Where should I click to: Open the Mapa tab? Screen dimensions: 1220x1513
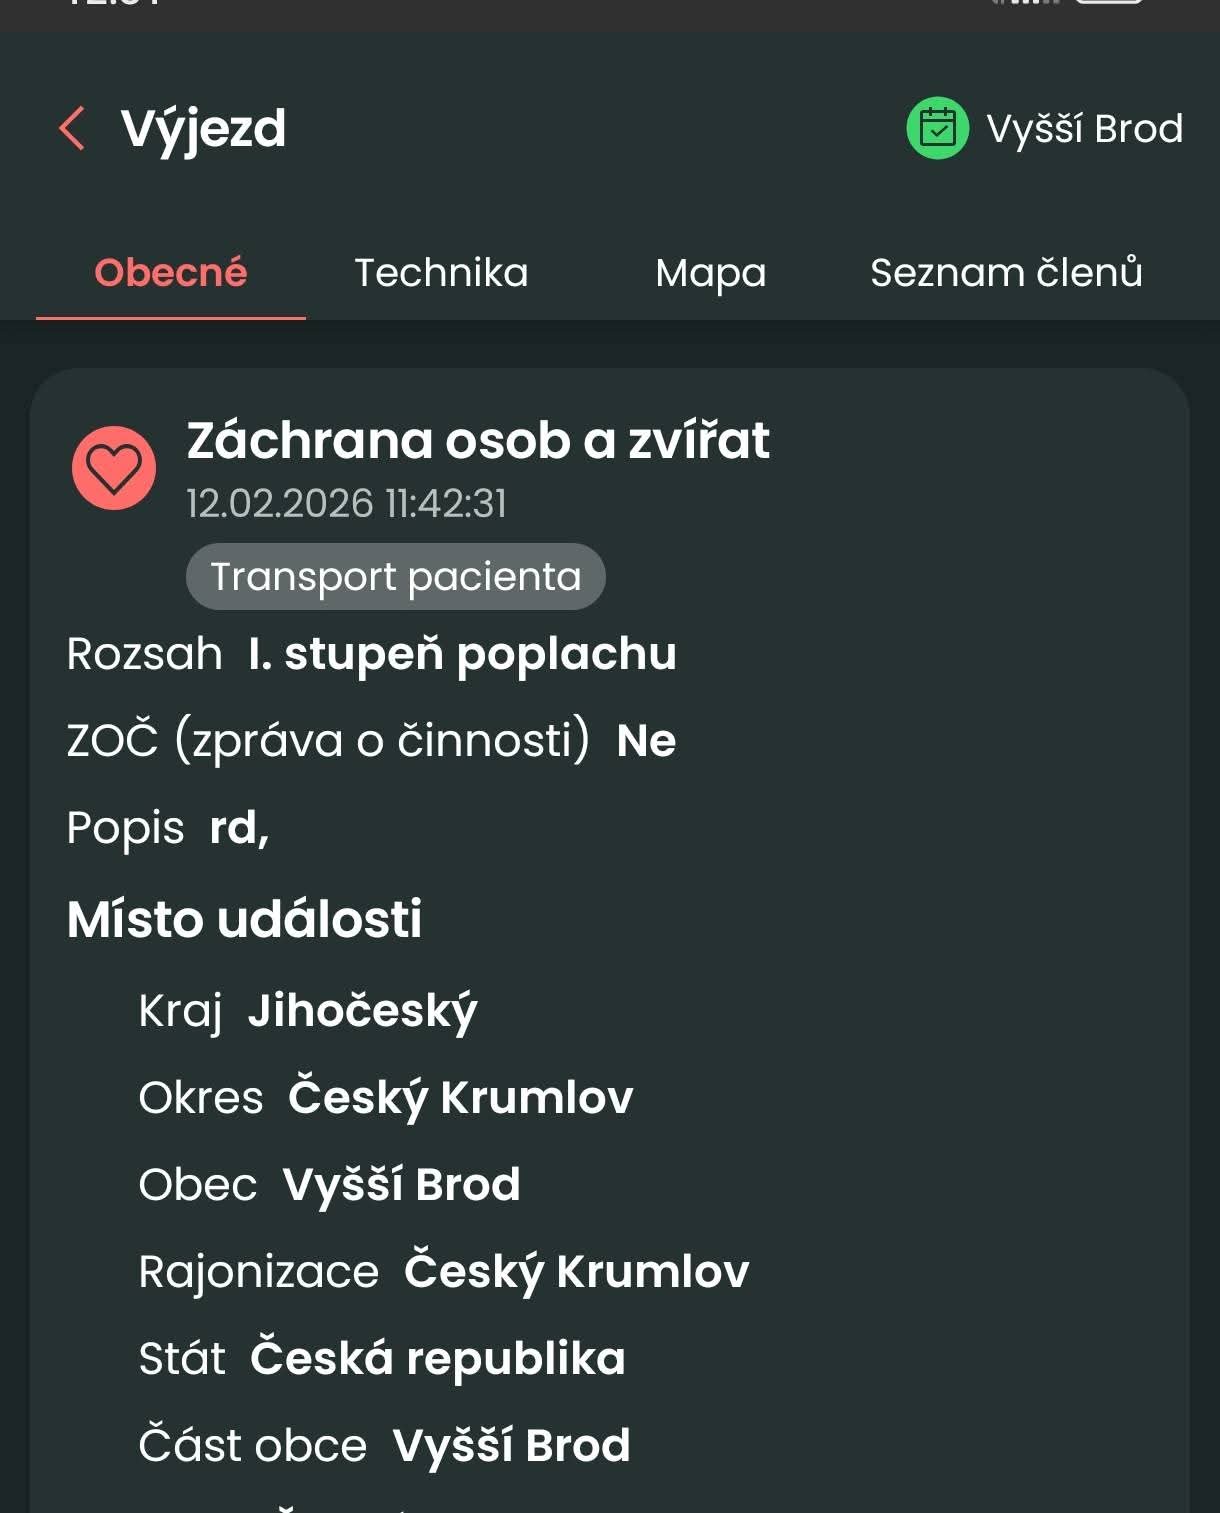click(x=710, y=273)
